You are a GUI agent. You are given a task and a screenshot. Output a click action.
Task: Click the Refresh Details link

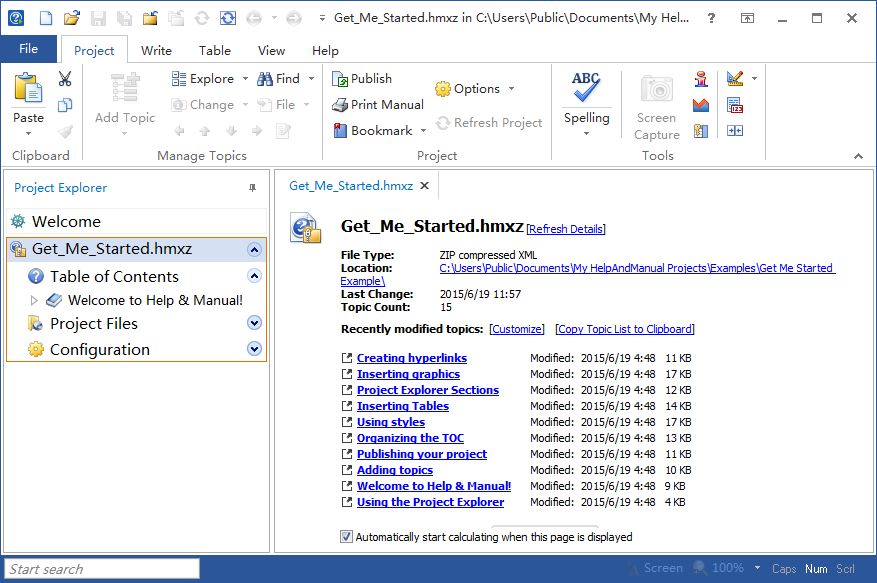pos(565,229)
